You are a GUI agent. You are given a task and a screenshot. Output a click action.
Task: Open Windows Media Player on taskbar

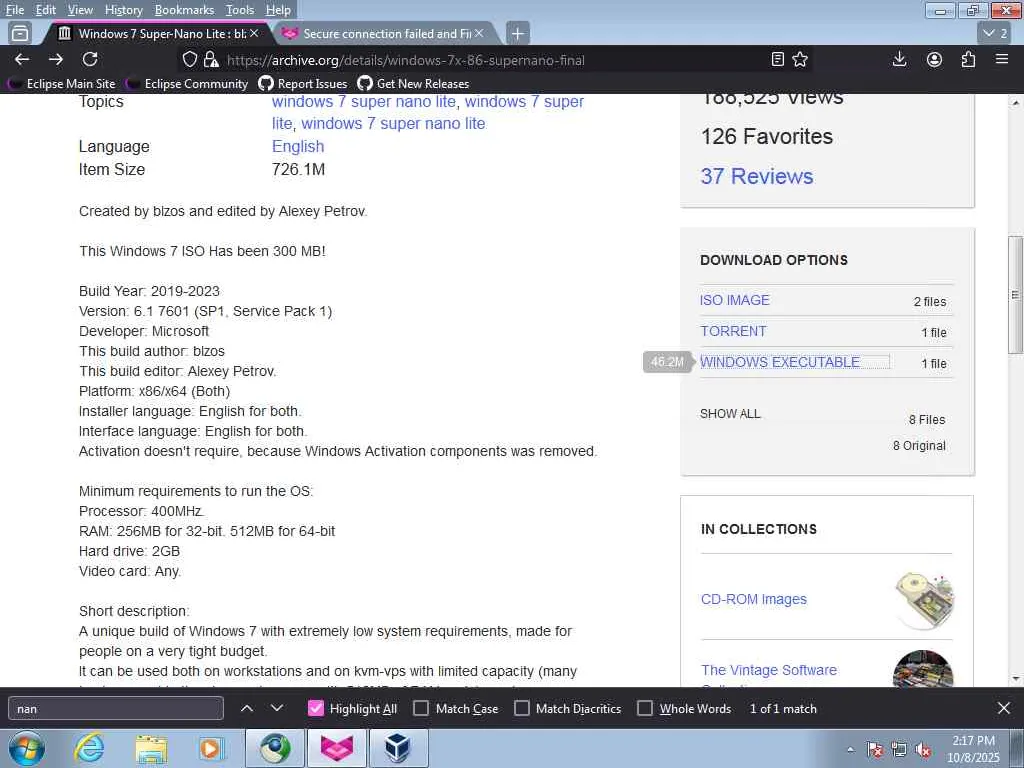[x=212, y=748]
